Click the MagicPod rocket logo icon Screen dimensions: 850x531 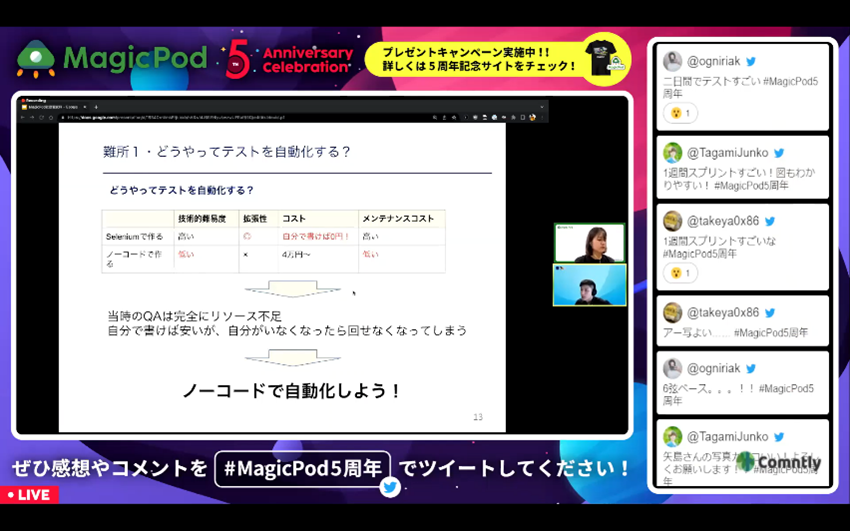tap(36, 59)
